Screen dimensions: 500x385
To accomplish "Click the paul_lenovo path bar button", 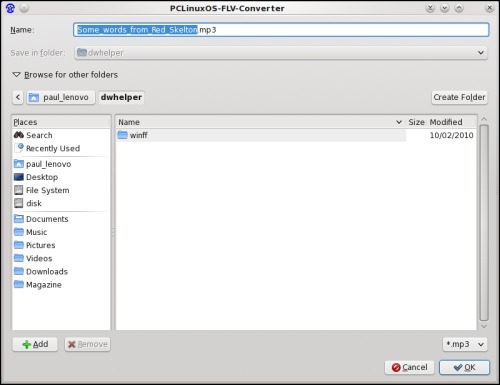I will coord(61,97).
